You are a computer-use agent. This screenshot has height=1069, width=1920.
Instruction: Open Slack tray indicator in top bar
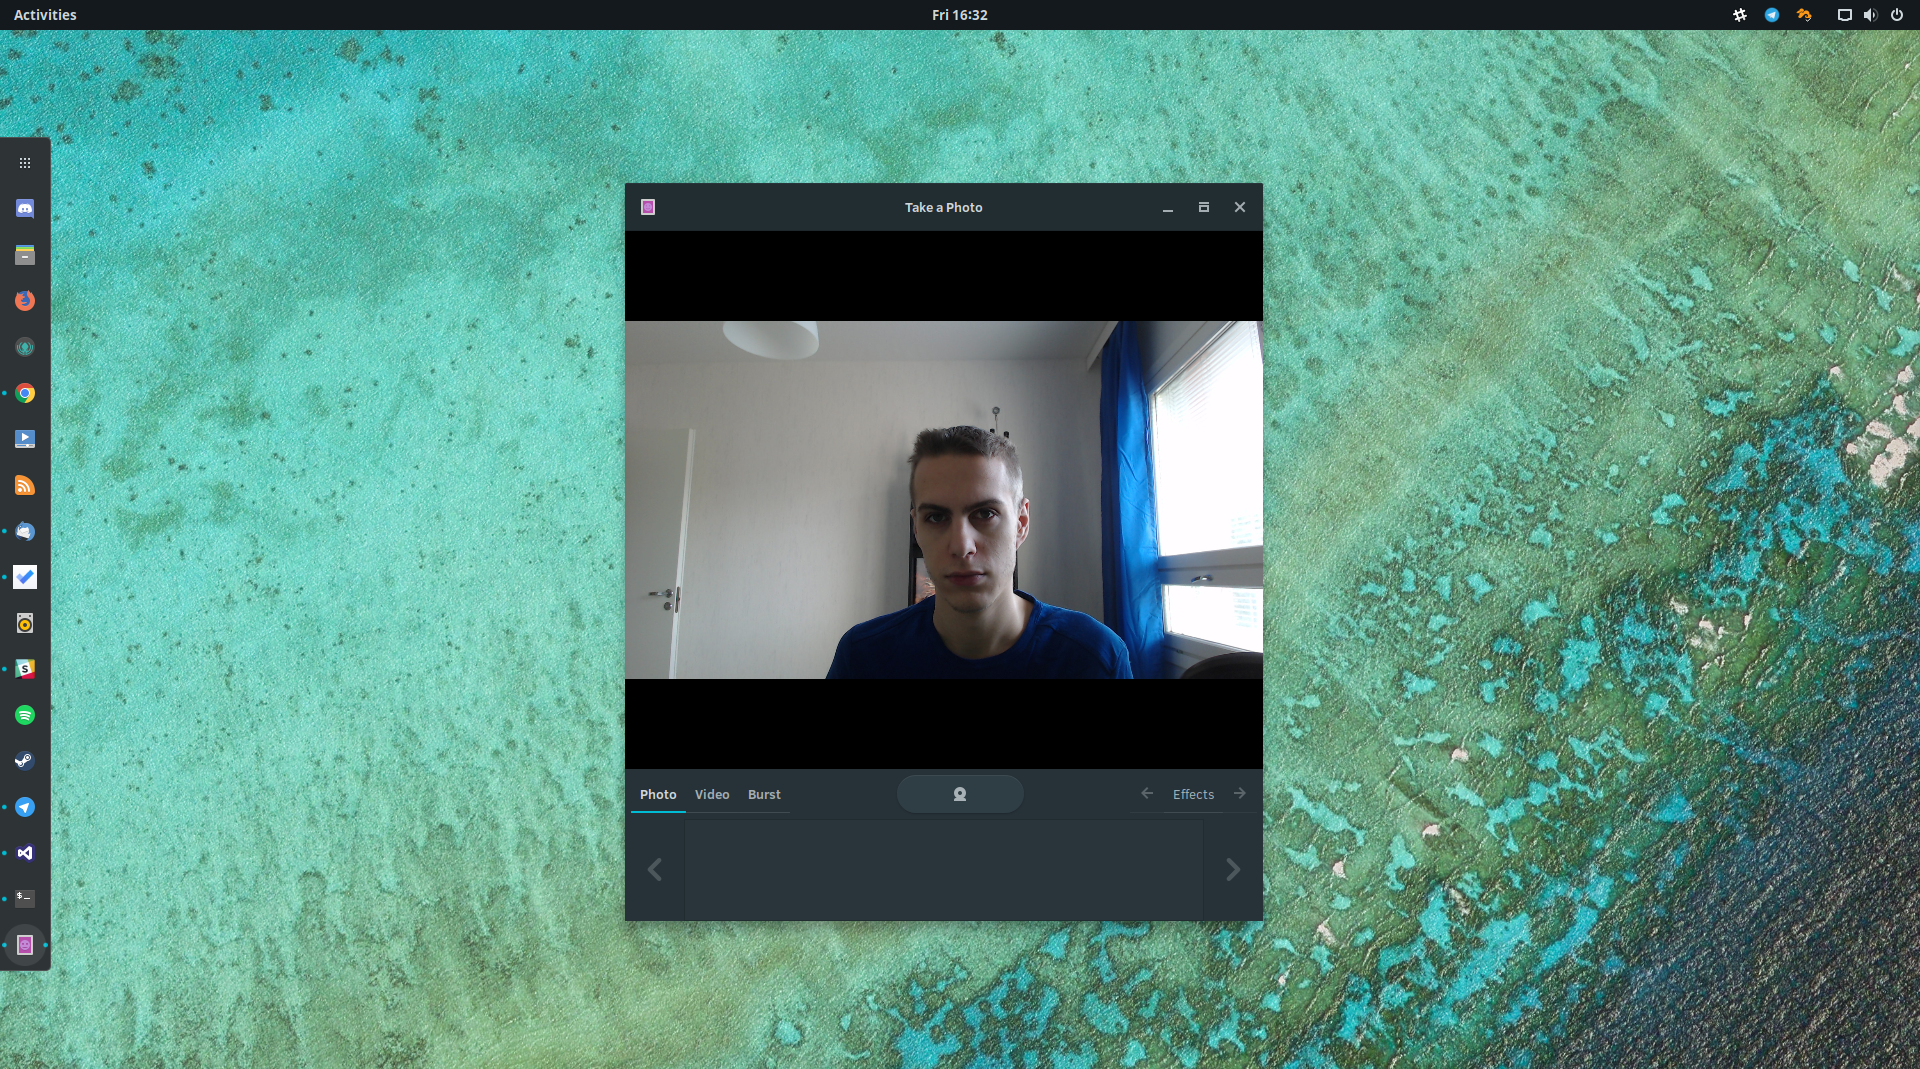1740,15
